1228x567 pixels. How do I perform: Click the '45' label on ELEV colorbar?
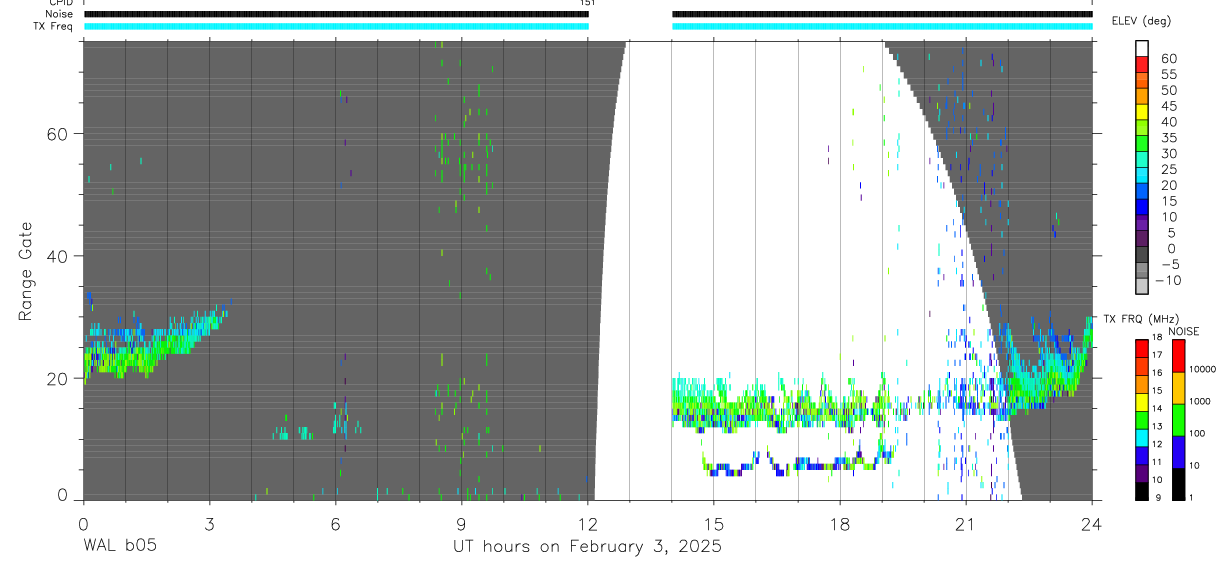coord(1168,106)
